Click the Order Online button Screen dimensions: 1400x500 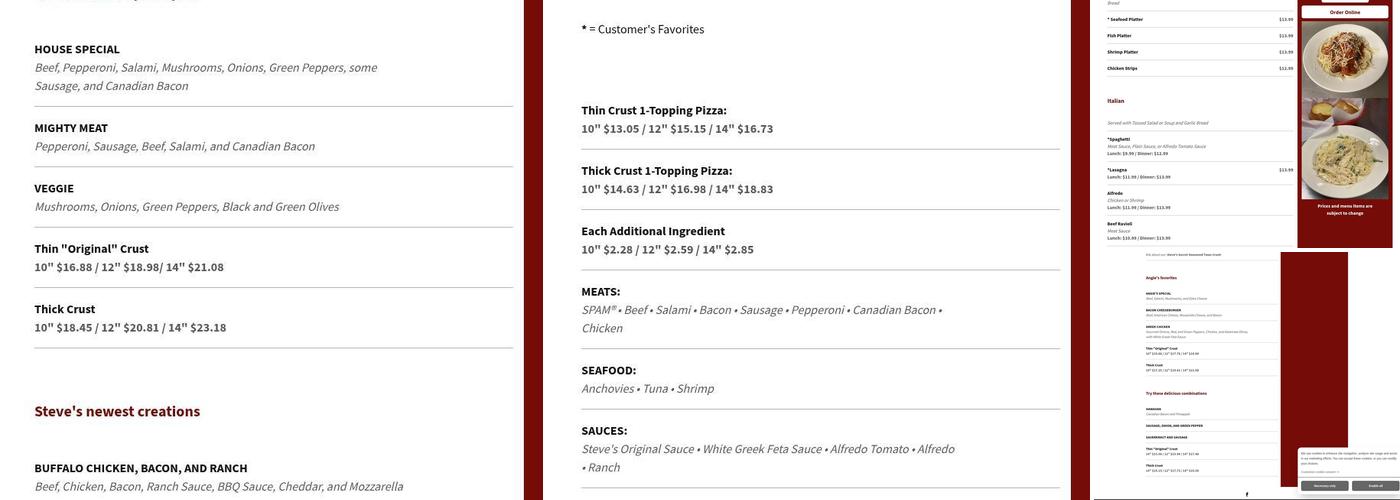pyautogui.click(x=1345, y=12)
